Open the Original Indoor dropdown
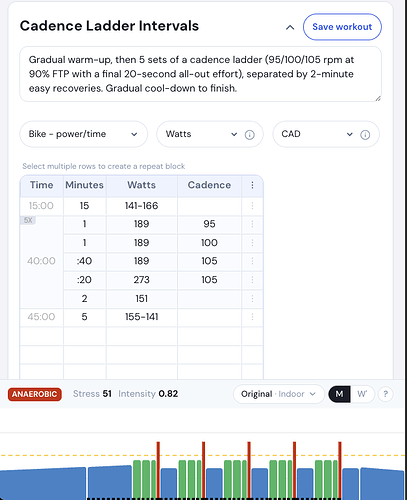The height and width of the screenshot is (500, 407). click(x=279, y=394)
